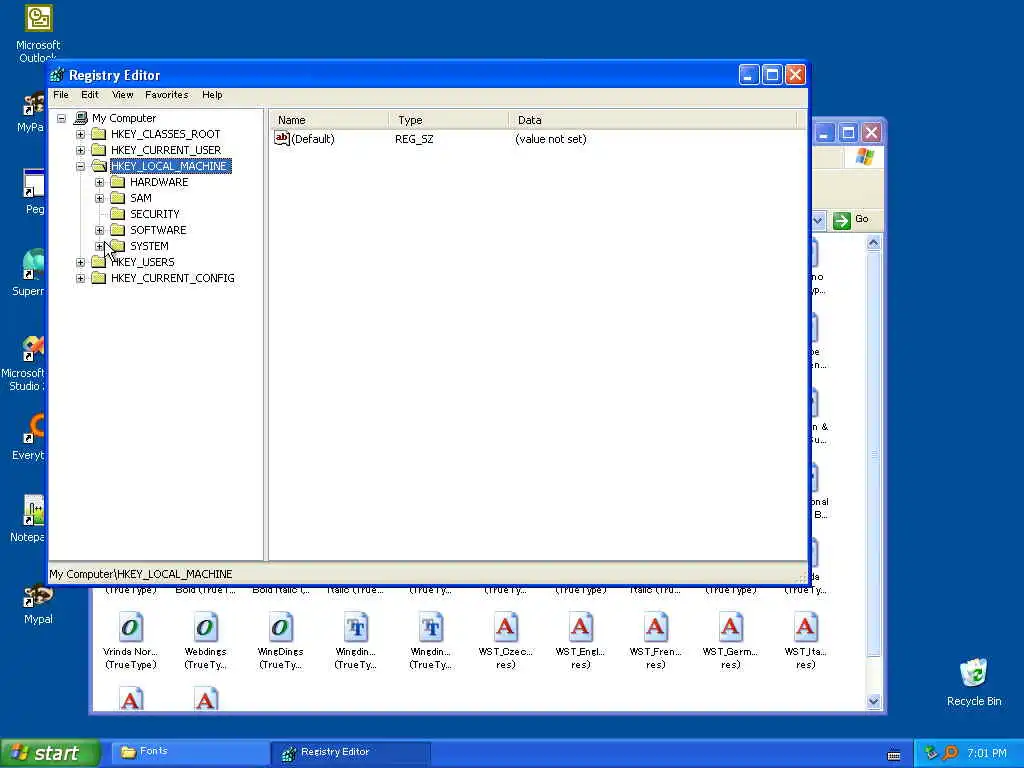Screen dimensions: 1024x768
Task: Click the My Computer icon in tree
Action: coord(81,118)
